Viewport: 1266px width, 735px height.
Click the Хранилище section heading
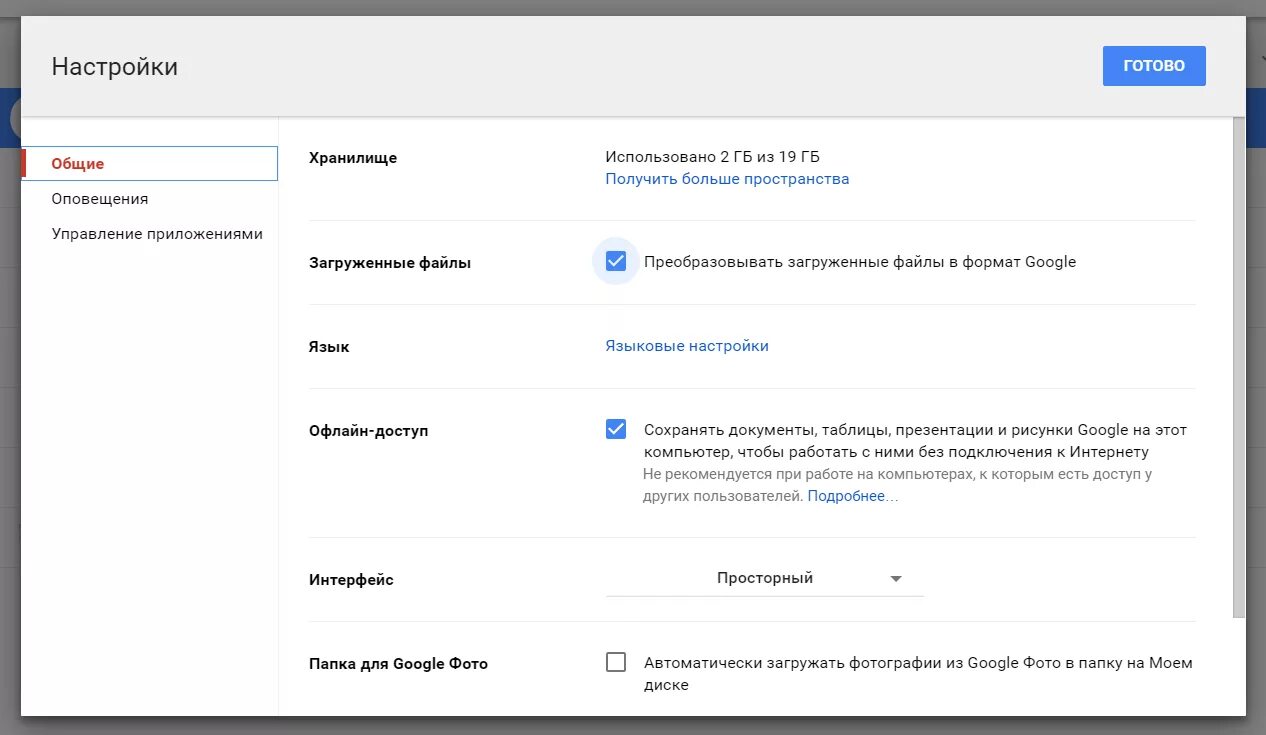(353, 158)
